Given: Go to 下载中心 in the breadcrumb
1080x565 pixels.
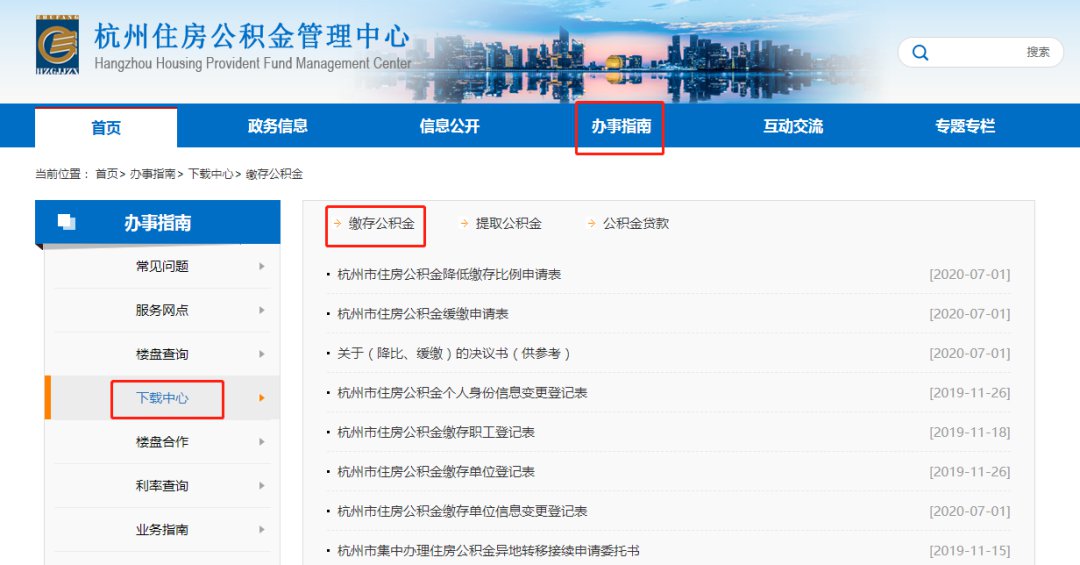Looking at the screenshot, I should pos(211,174).
